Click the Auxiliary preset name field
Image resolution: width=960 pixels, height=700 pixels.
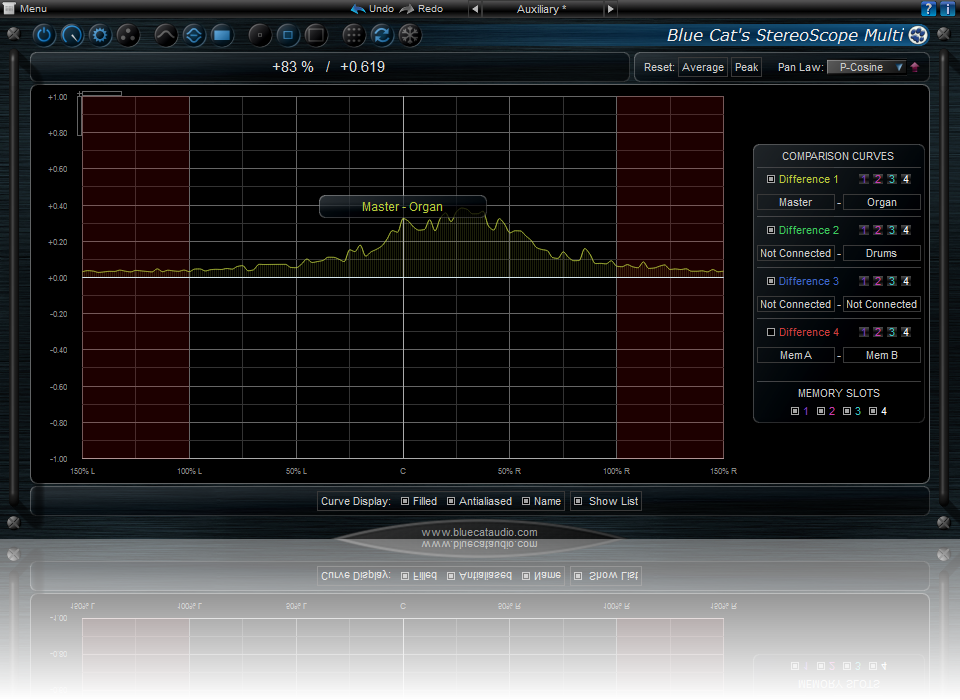(x=542, y=9)
